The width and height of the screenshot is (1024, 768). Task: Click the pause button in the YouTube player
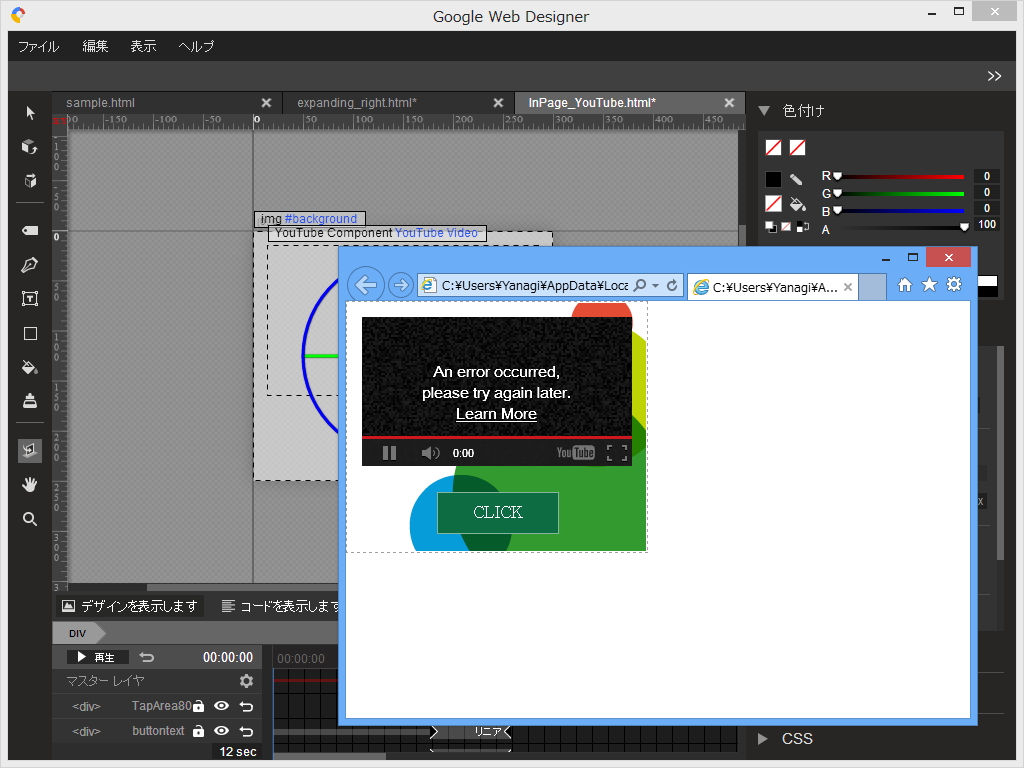[389, 453]
